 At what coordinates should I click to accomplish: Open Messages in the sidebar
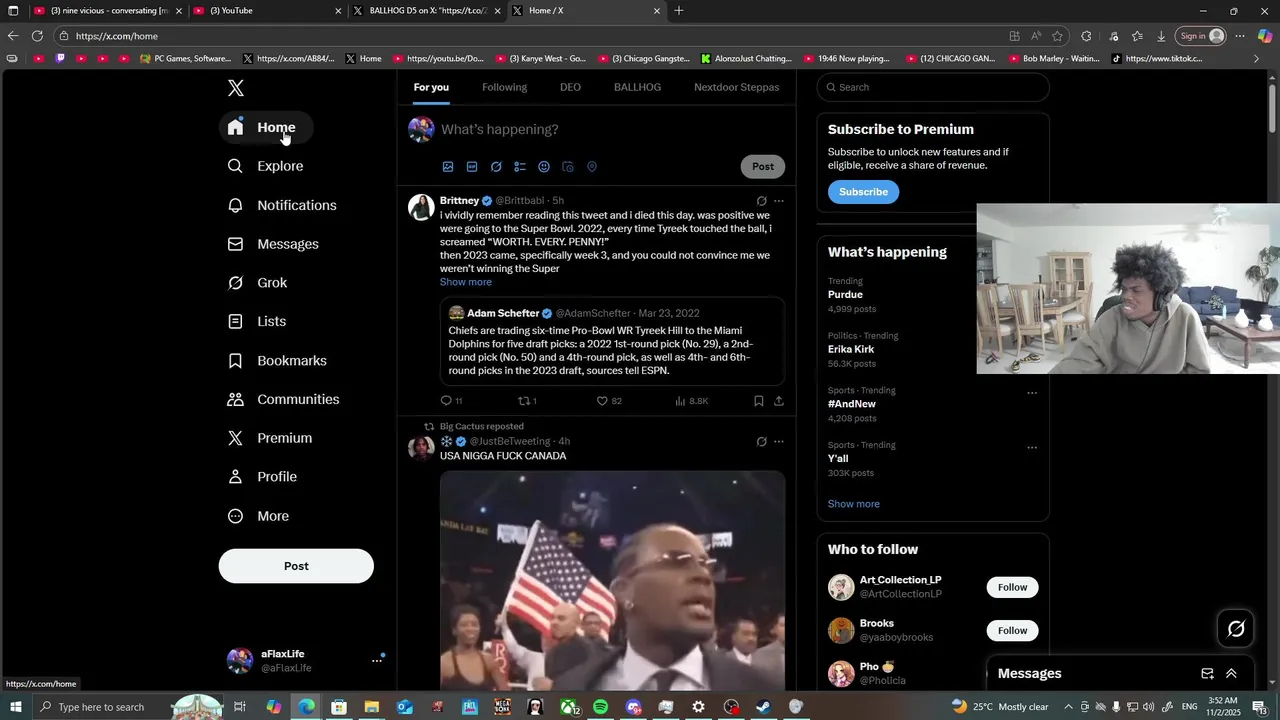273,244
